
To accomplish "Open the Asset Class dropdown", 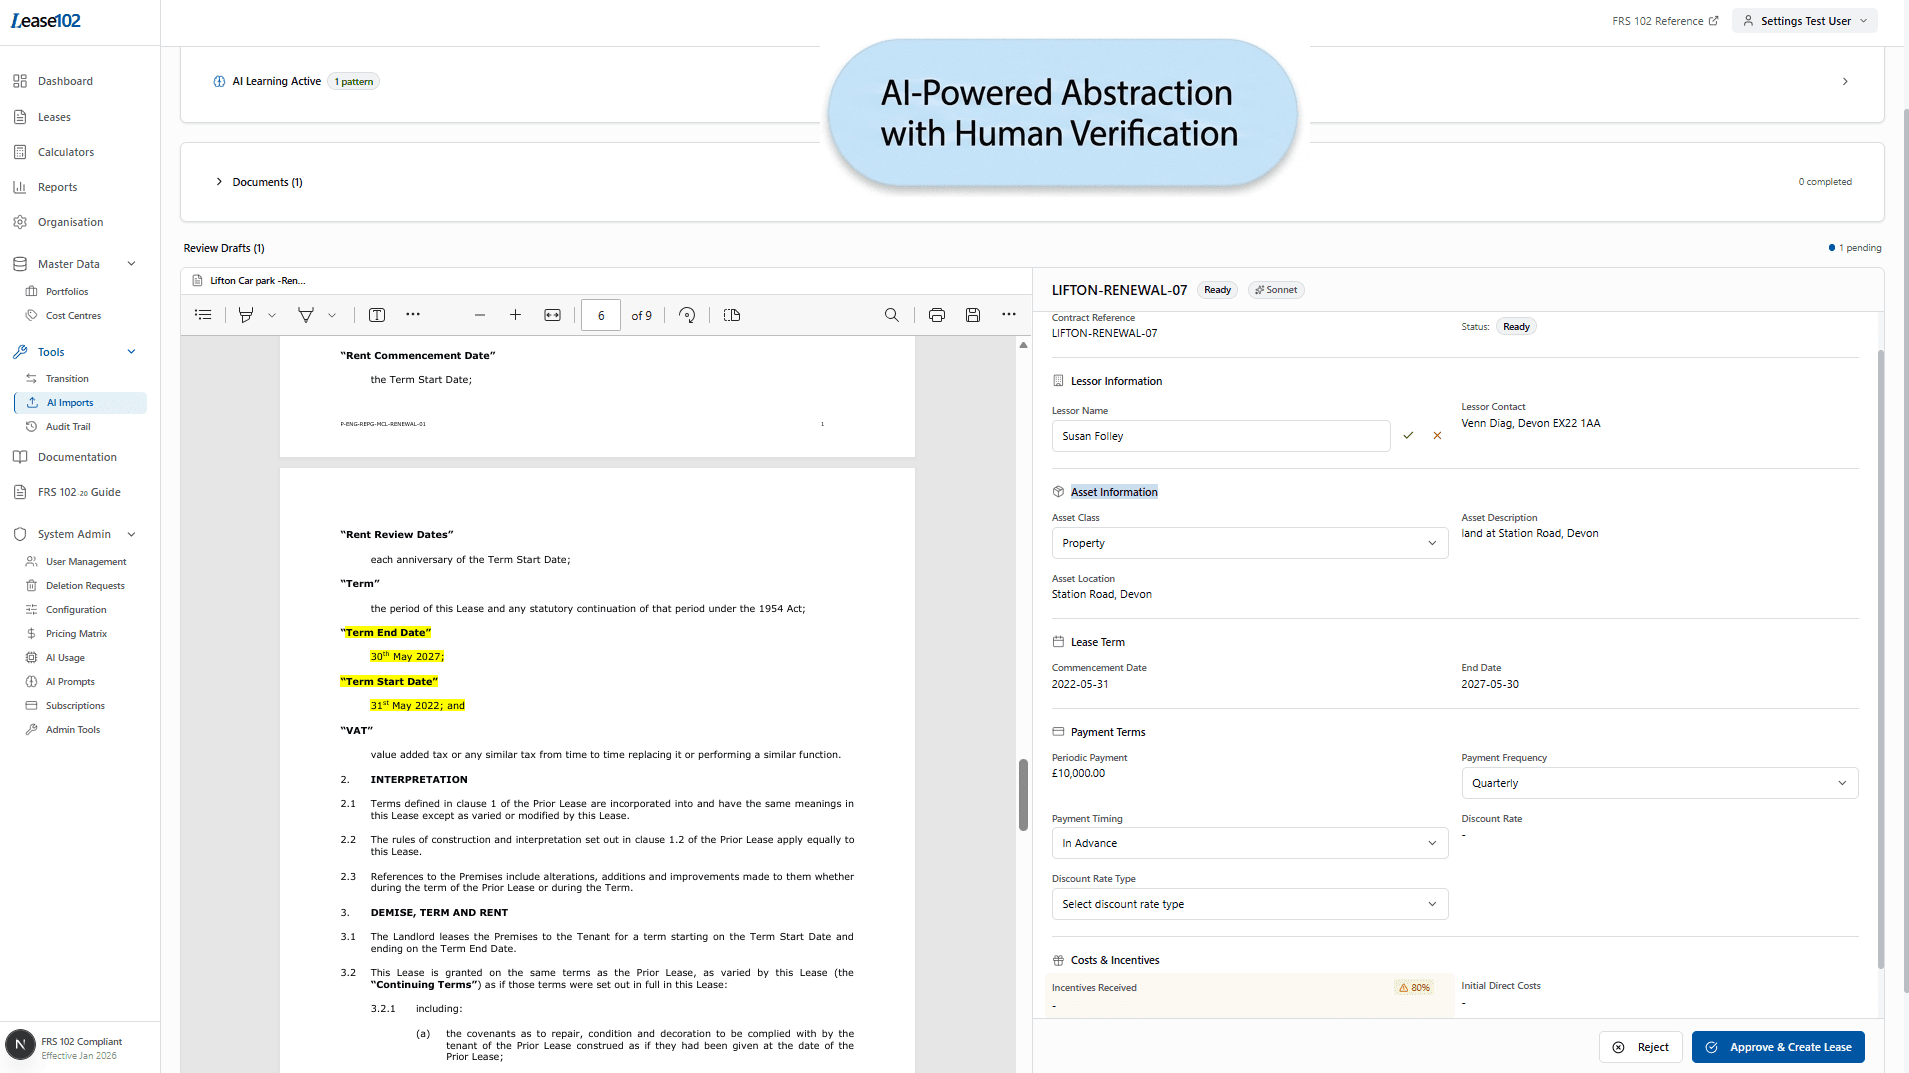I will click(x=1248, y=542).
